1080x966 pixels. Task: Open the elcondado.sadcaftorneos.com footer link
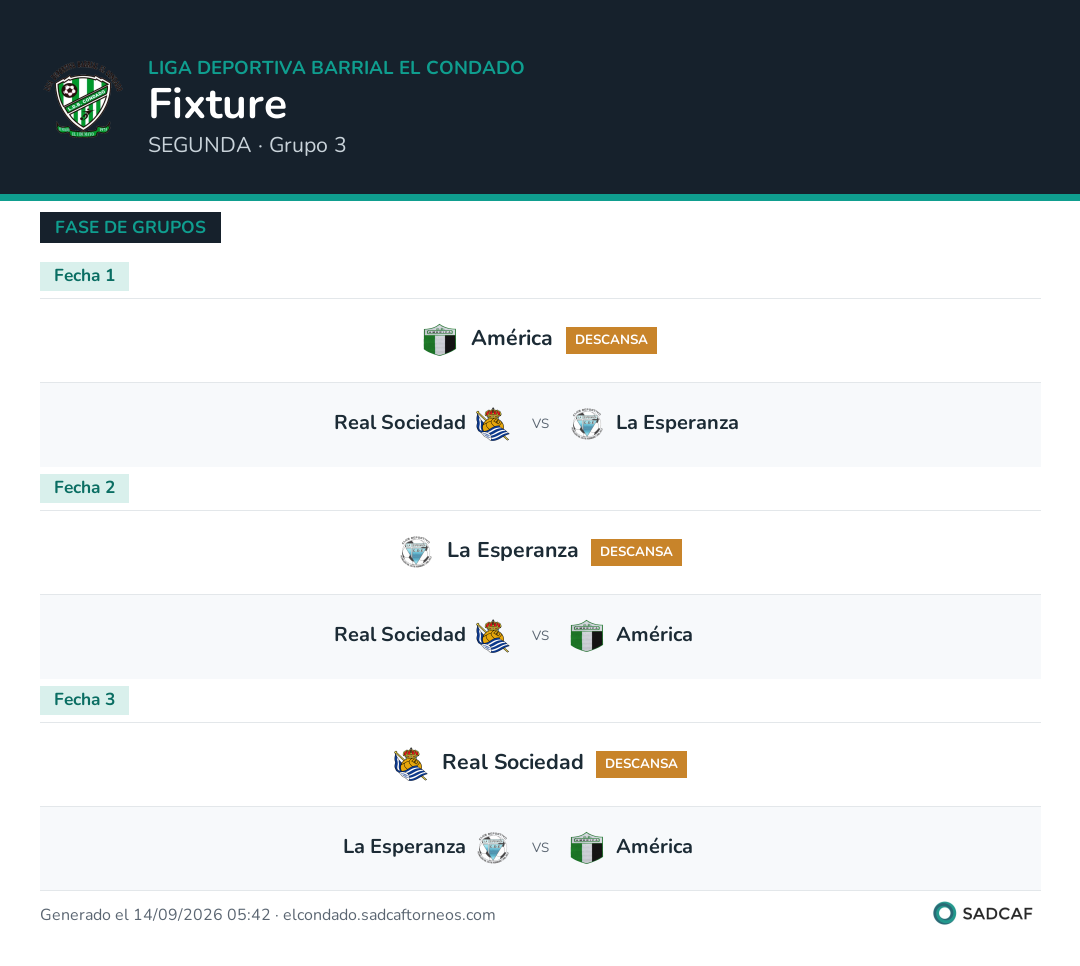[389, 915]
